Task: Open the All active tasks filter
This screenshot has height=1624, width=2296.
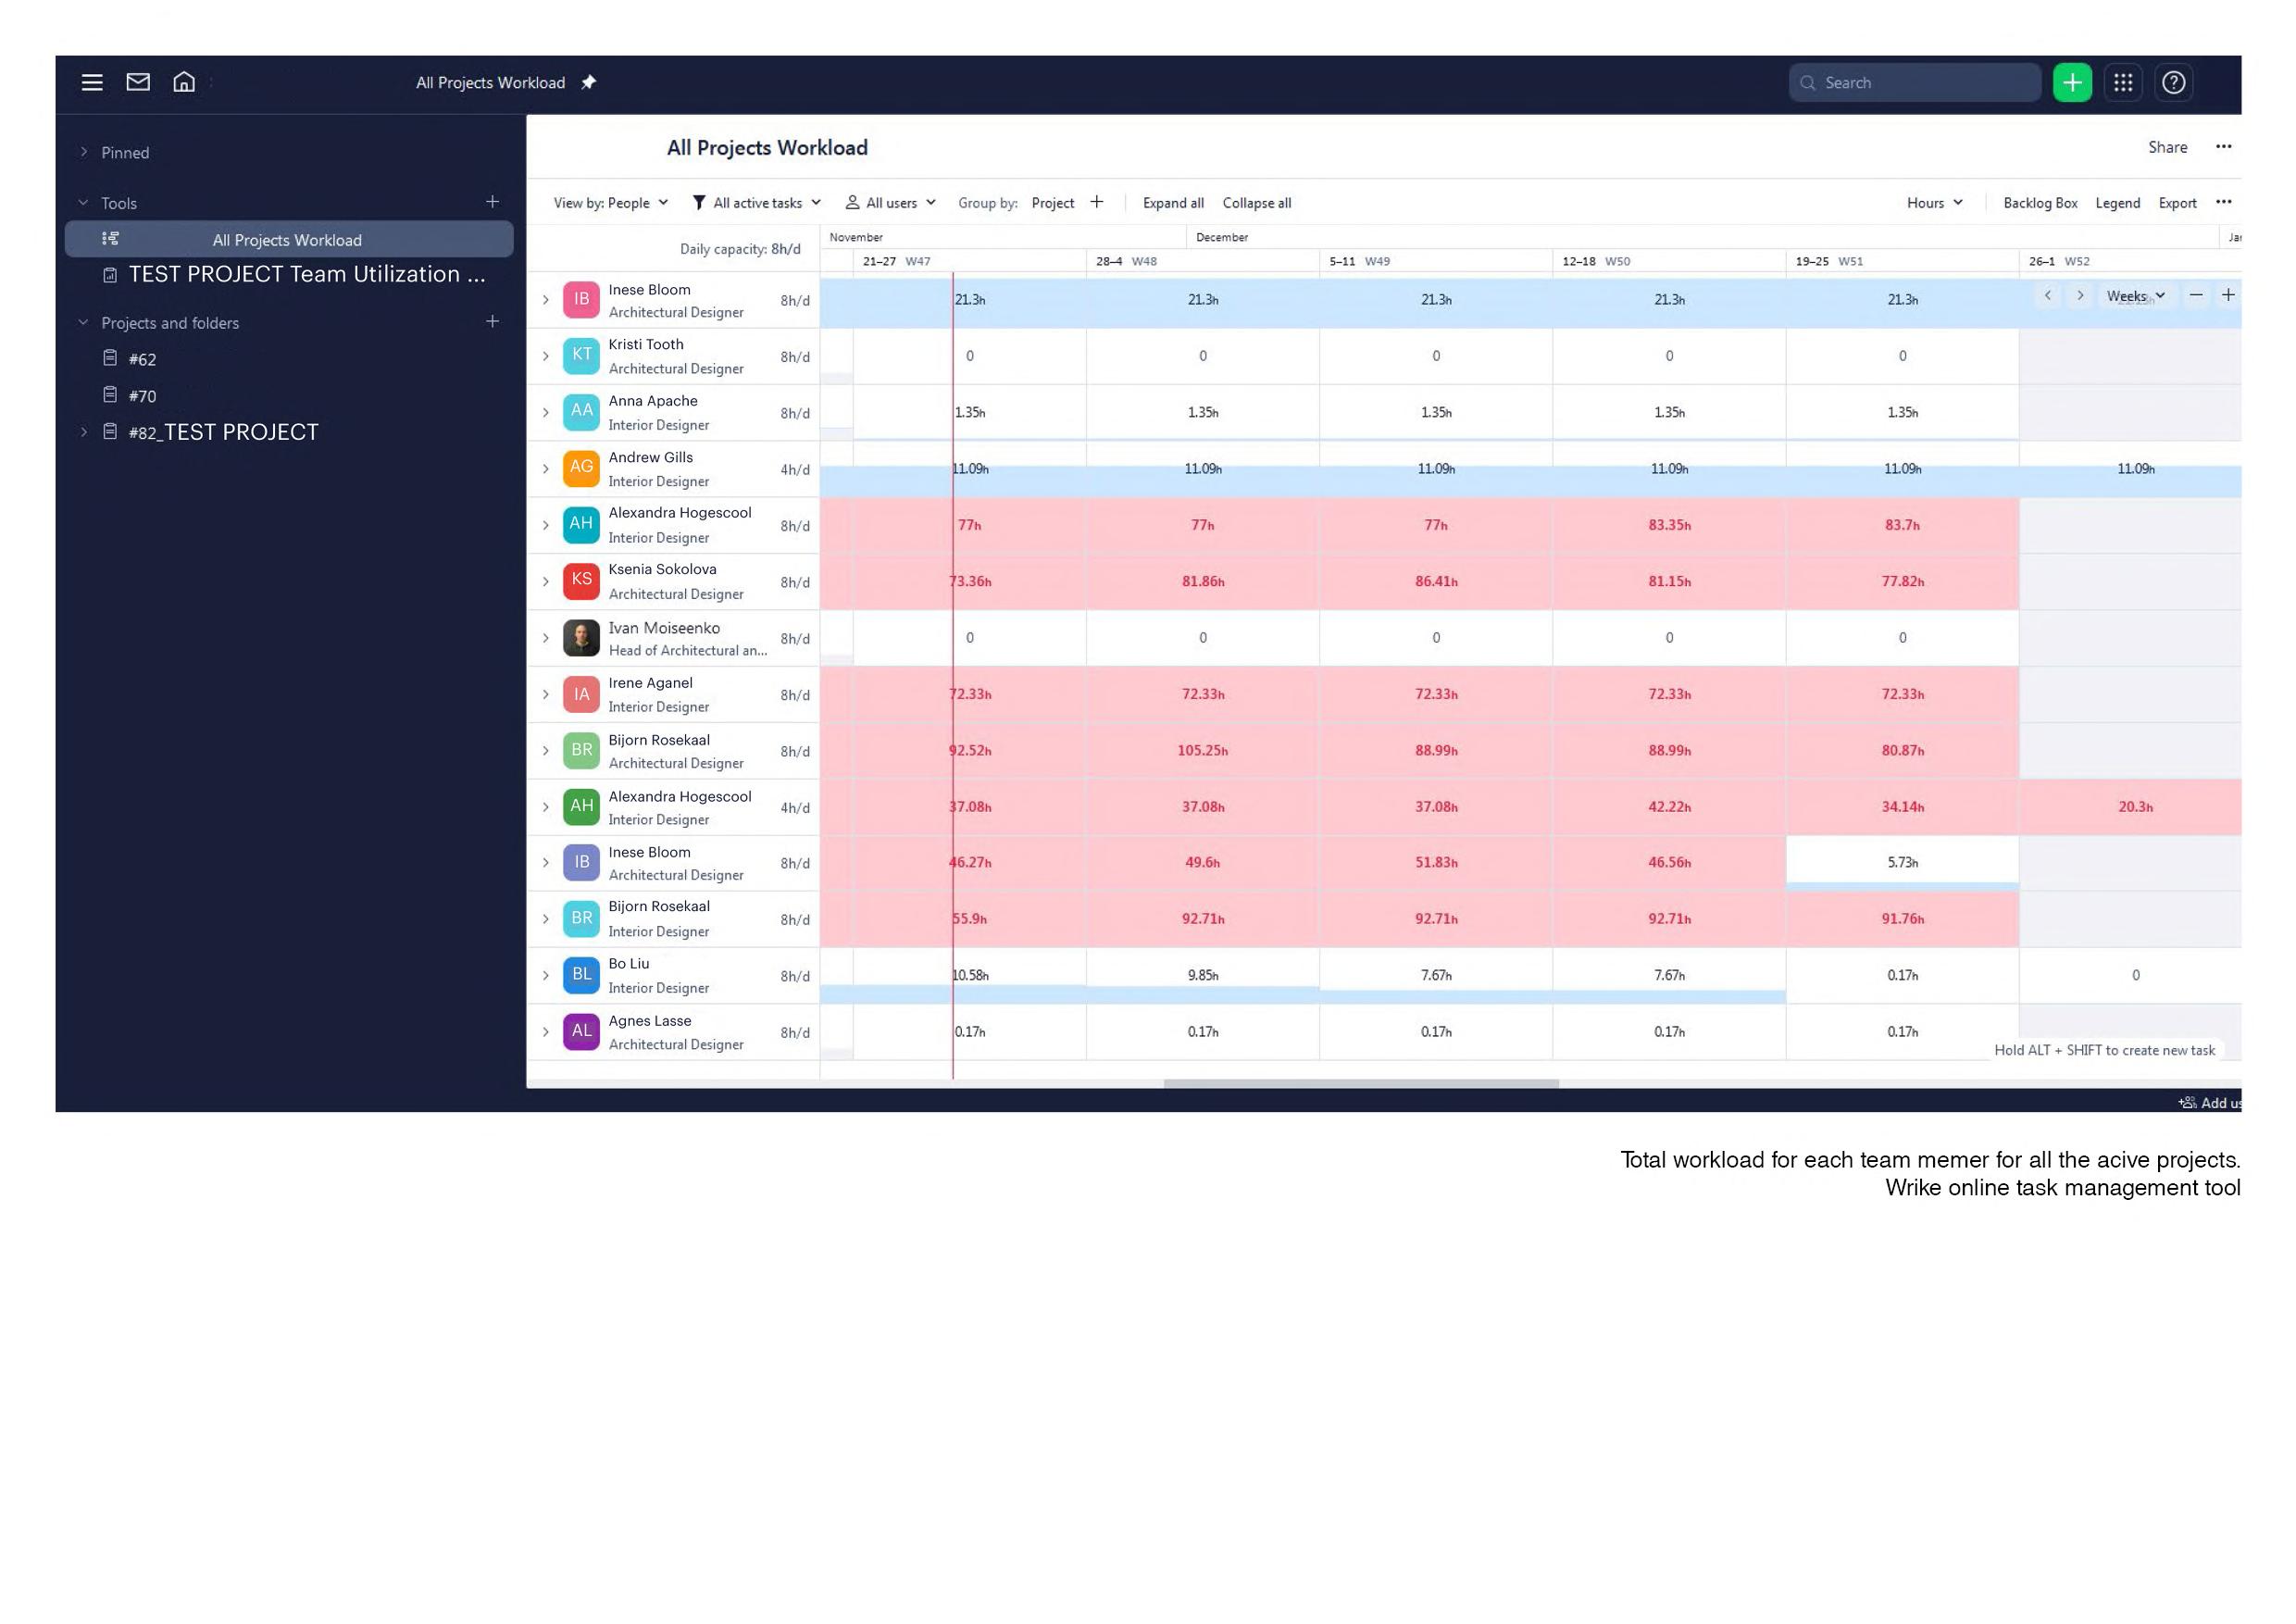Action: (x=757, y=203)
